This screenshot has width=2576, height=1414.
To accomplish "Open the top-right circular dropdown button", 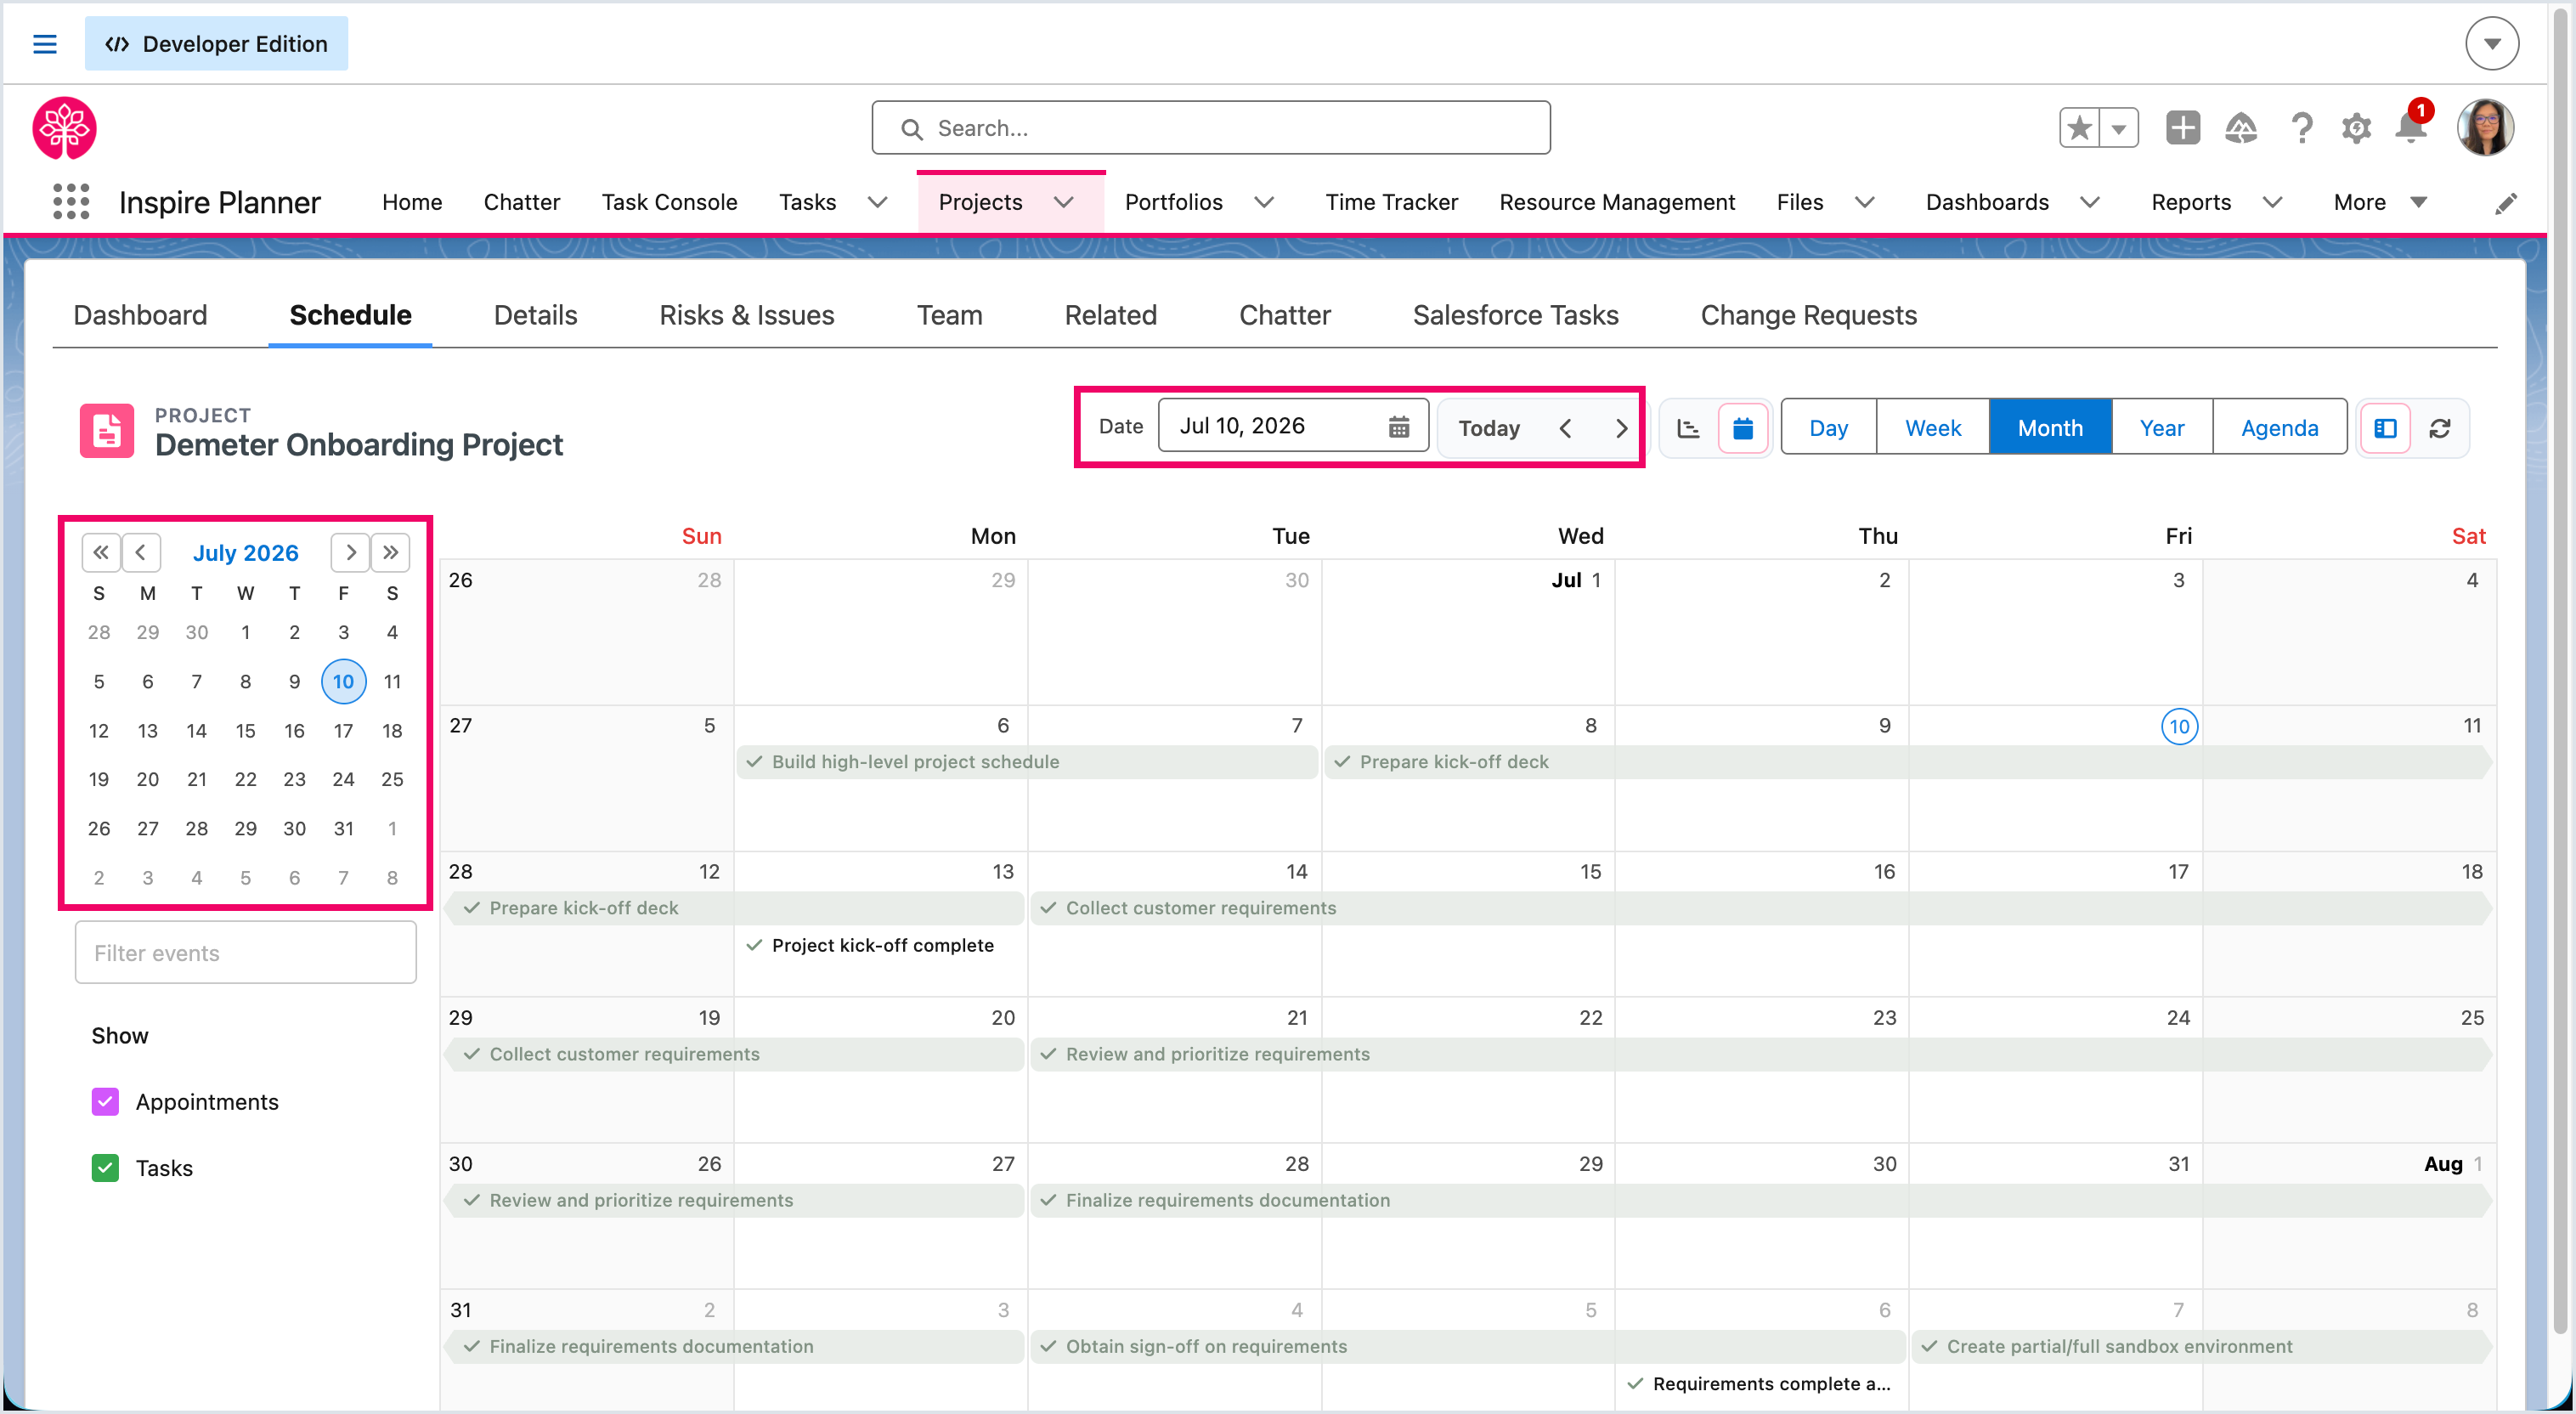I will [x=2491, y=44].
